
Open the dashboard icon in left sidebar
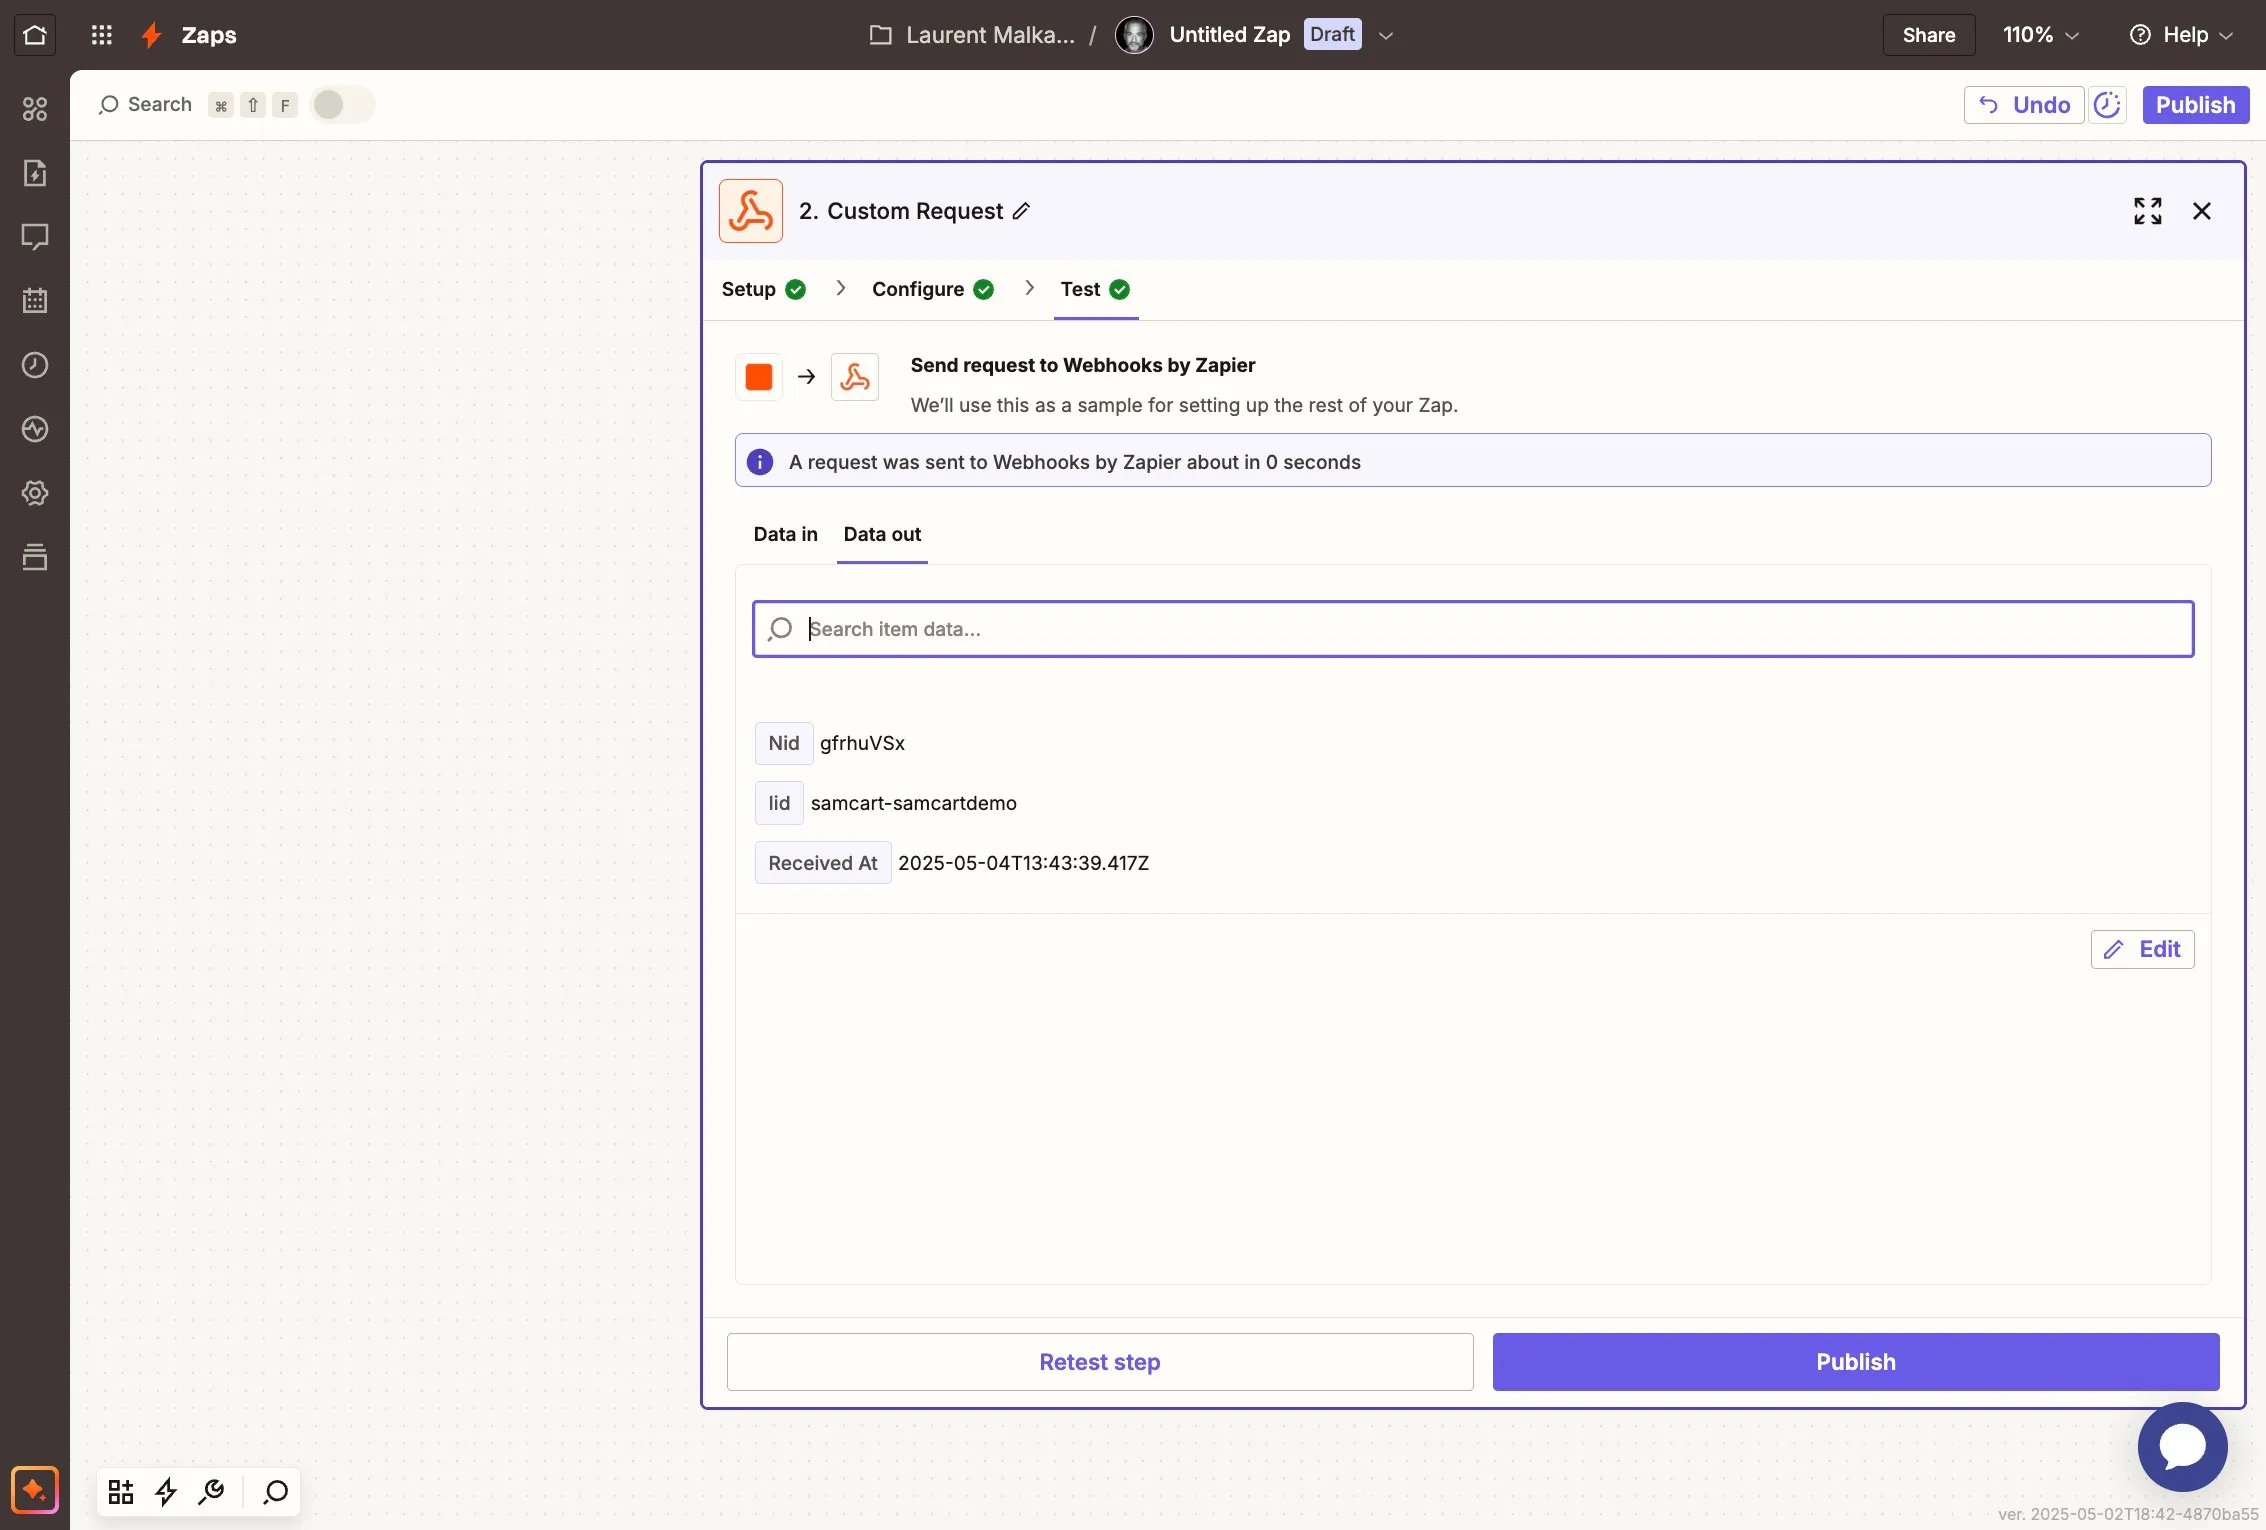pyautogui.click(x=35, y=109)
